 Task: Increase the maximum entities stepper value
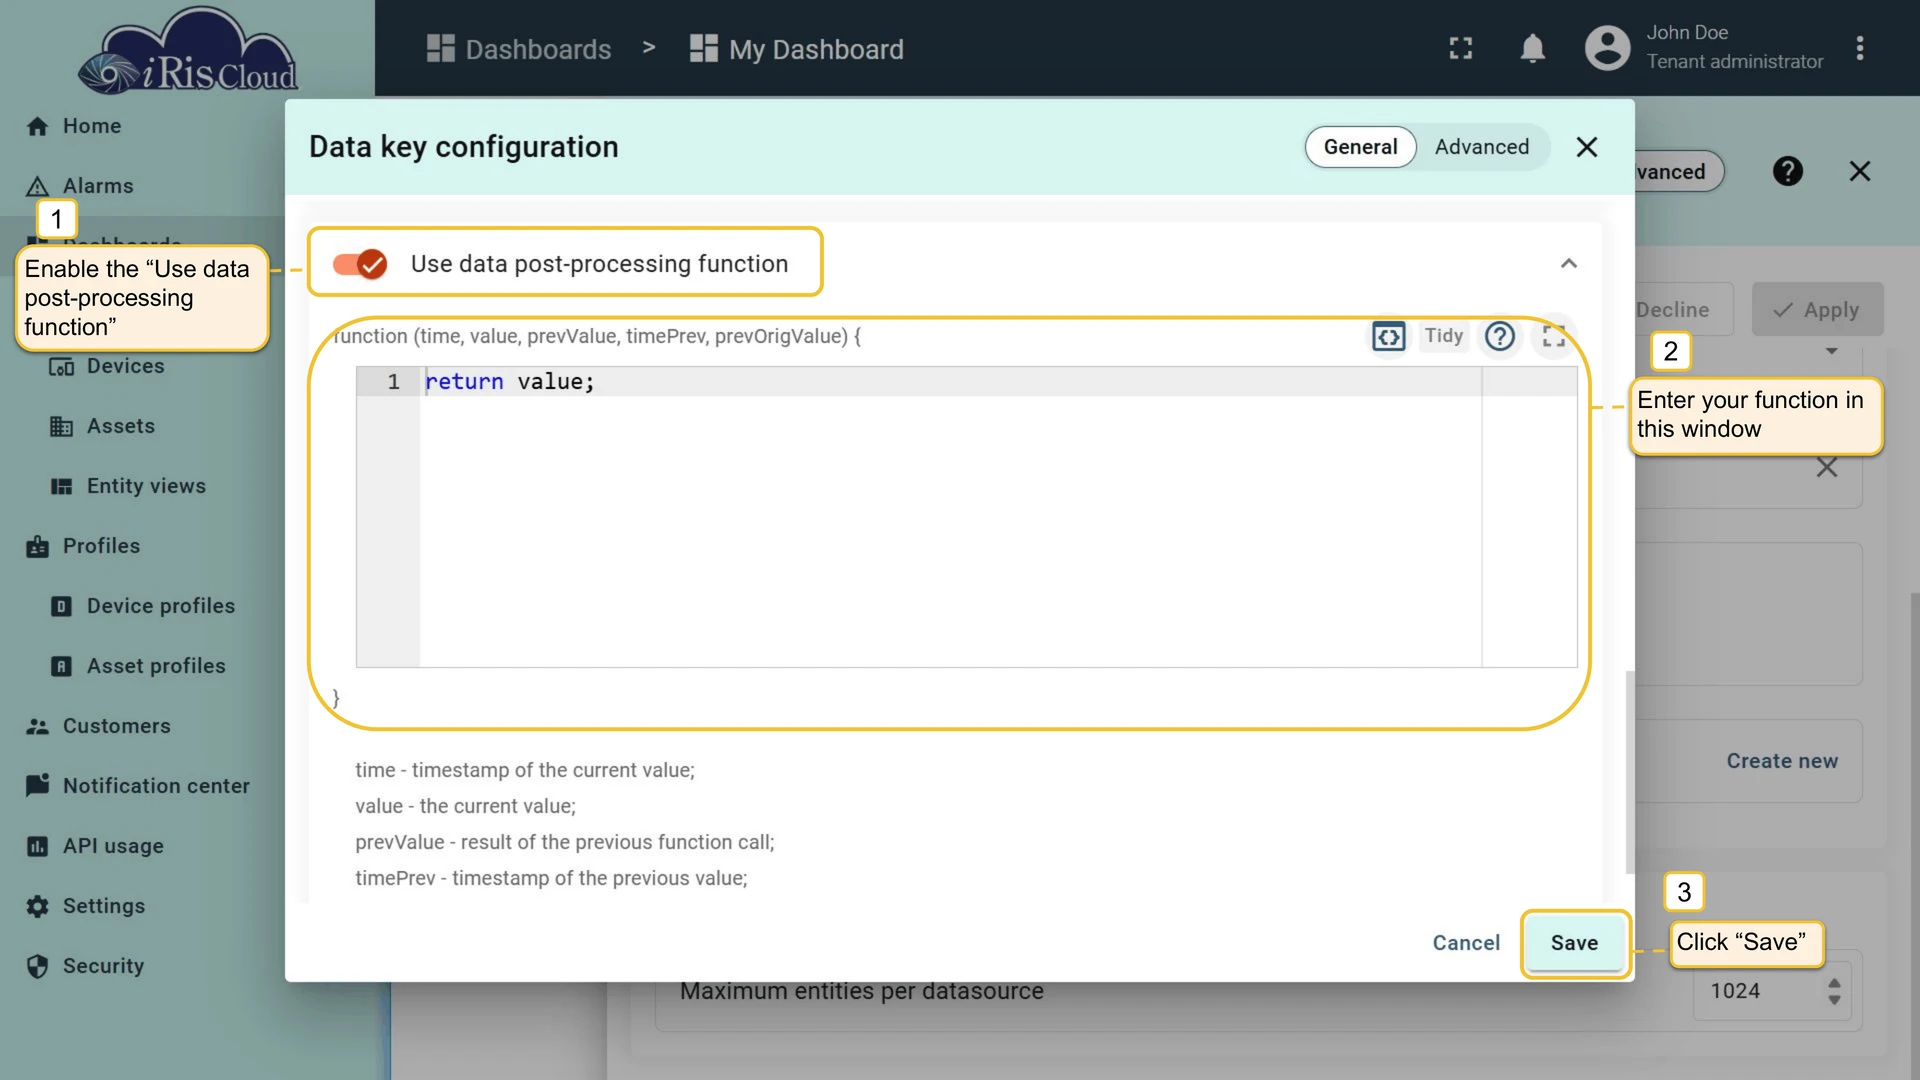(1834, 984)
